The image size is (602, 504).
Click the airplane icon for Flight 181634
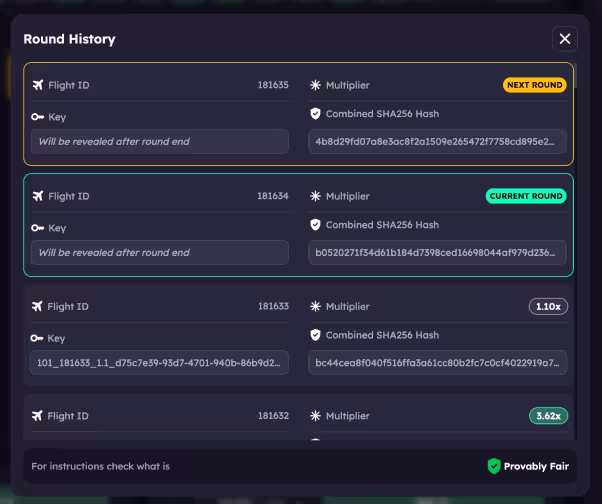click(x=38, y=196)
